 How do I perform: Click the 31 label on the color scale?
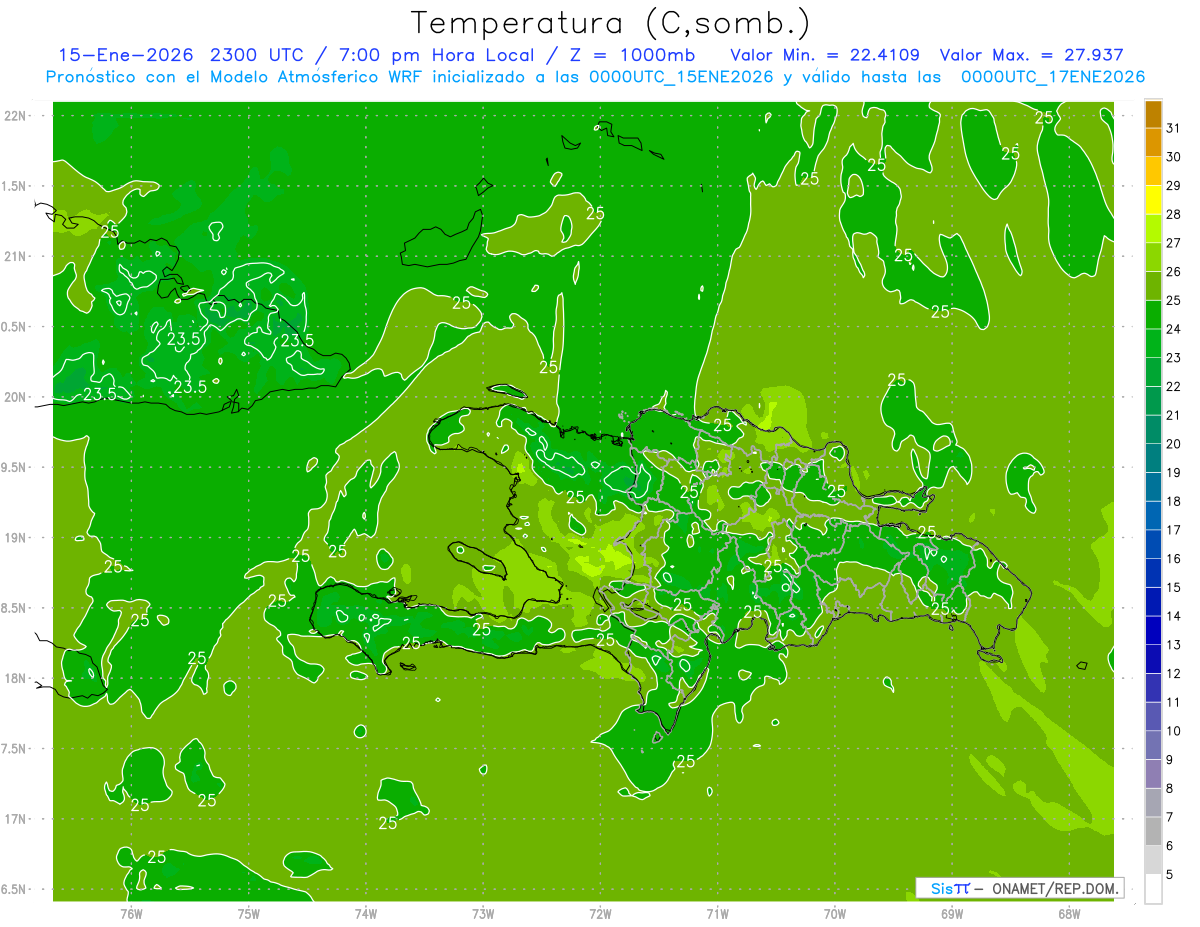coord(1173,128)
